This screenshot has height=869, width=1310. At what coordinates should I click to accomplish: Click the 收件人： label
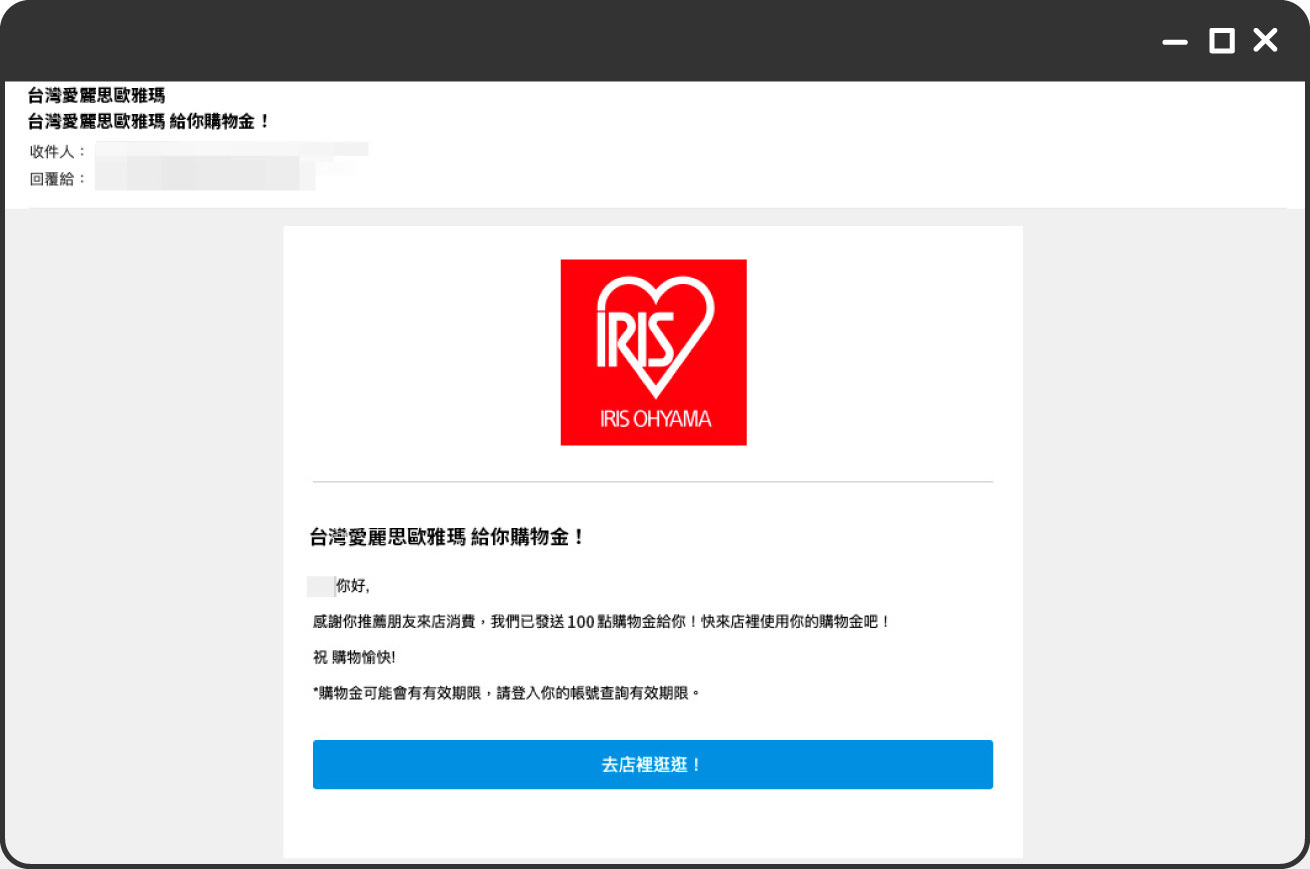click(59, 152)
